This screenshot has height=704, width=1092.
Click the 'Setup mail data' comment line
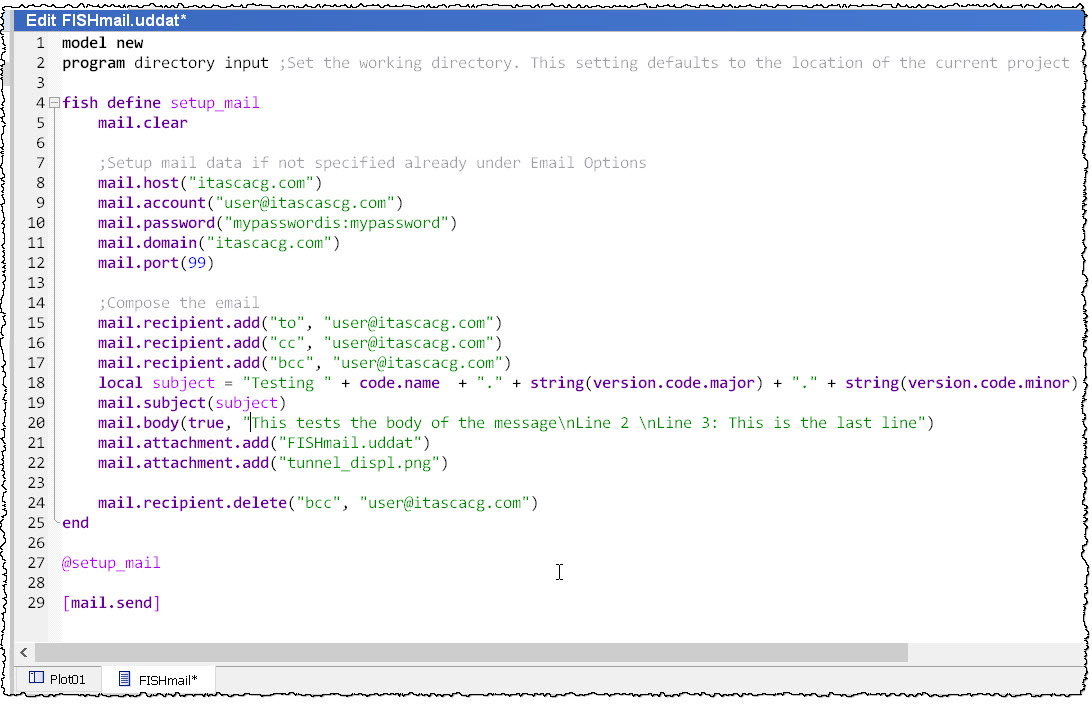(372, 163)
